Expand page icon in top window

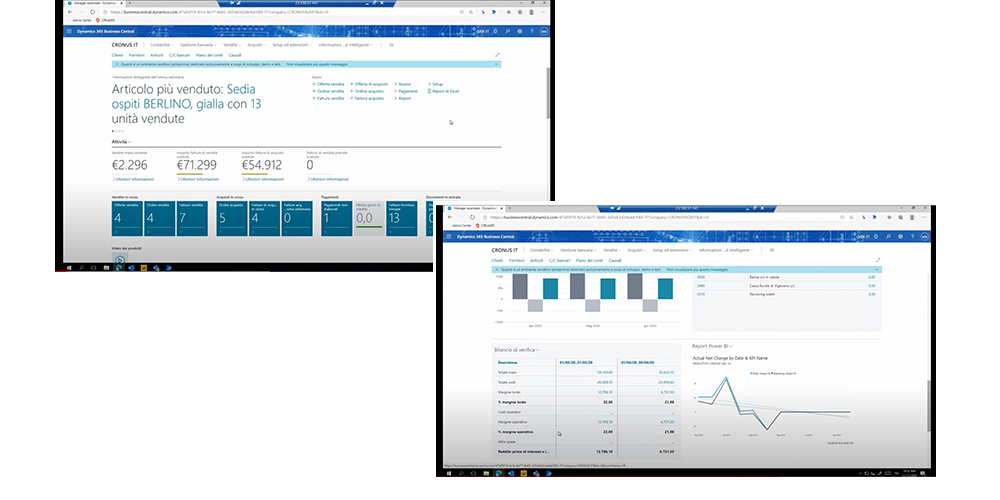[498, 54]
